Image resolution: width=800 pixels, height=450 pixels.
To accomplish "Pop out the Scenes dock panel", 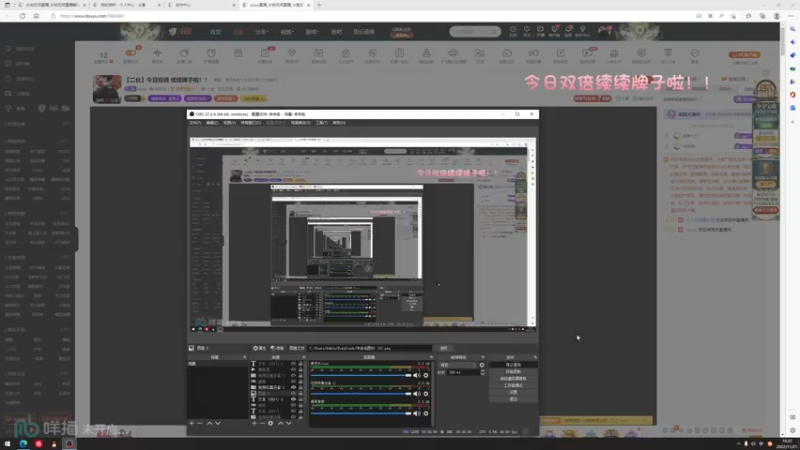I will point(244,357).
